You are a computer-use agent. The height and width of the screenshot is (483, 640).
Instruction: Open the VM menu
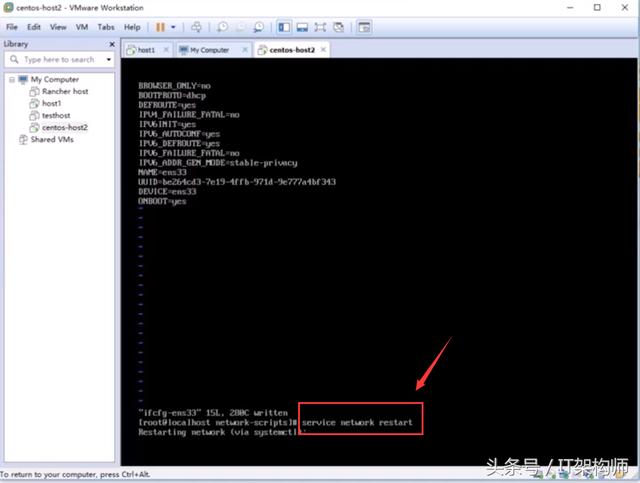tap(82, 27)
